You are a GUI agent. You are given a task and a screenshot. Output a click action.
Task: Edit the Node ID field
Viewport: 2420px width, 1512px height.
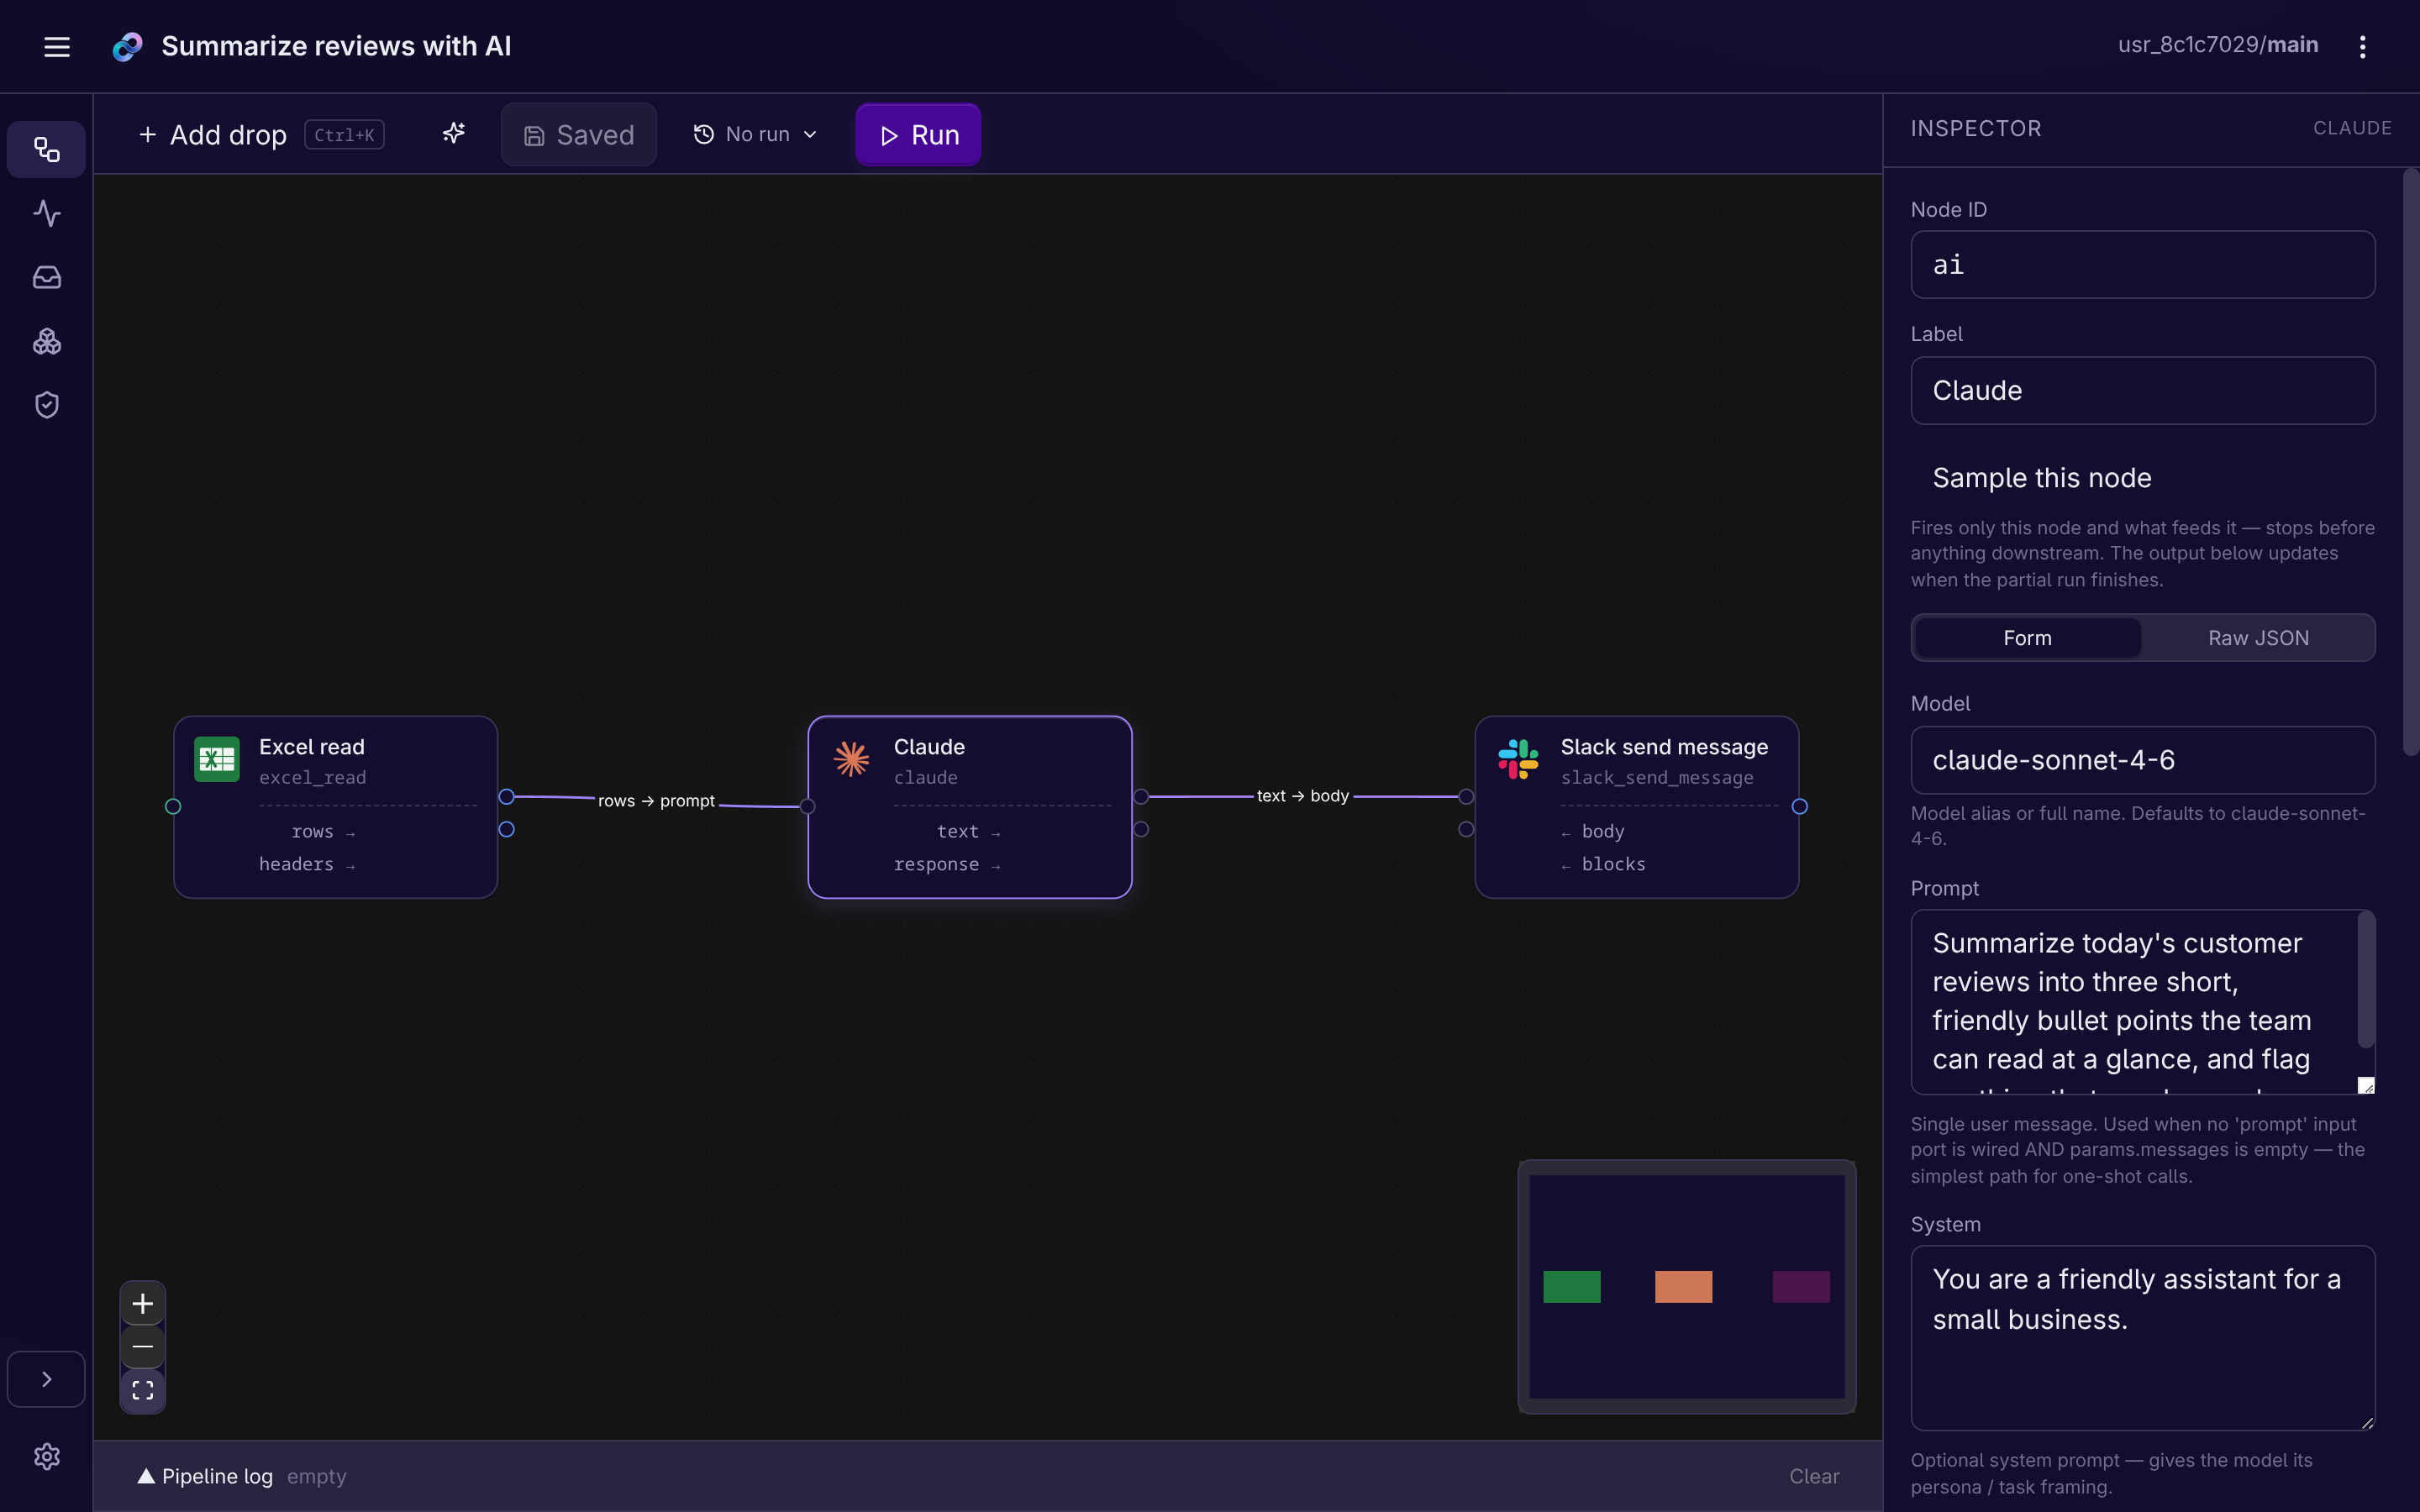[x=2142, y=265]
